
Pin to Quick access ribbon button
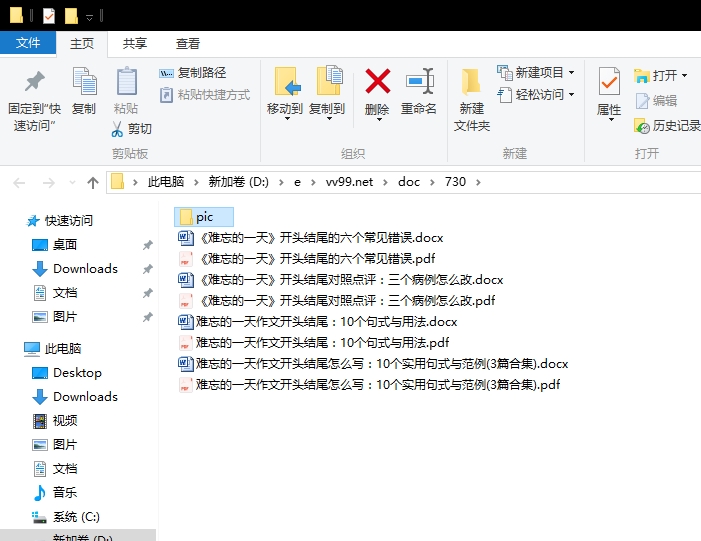click(34, 101)
